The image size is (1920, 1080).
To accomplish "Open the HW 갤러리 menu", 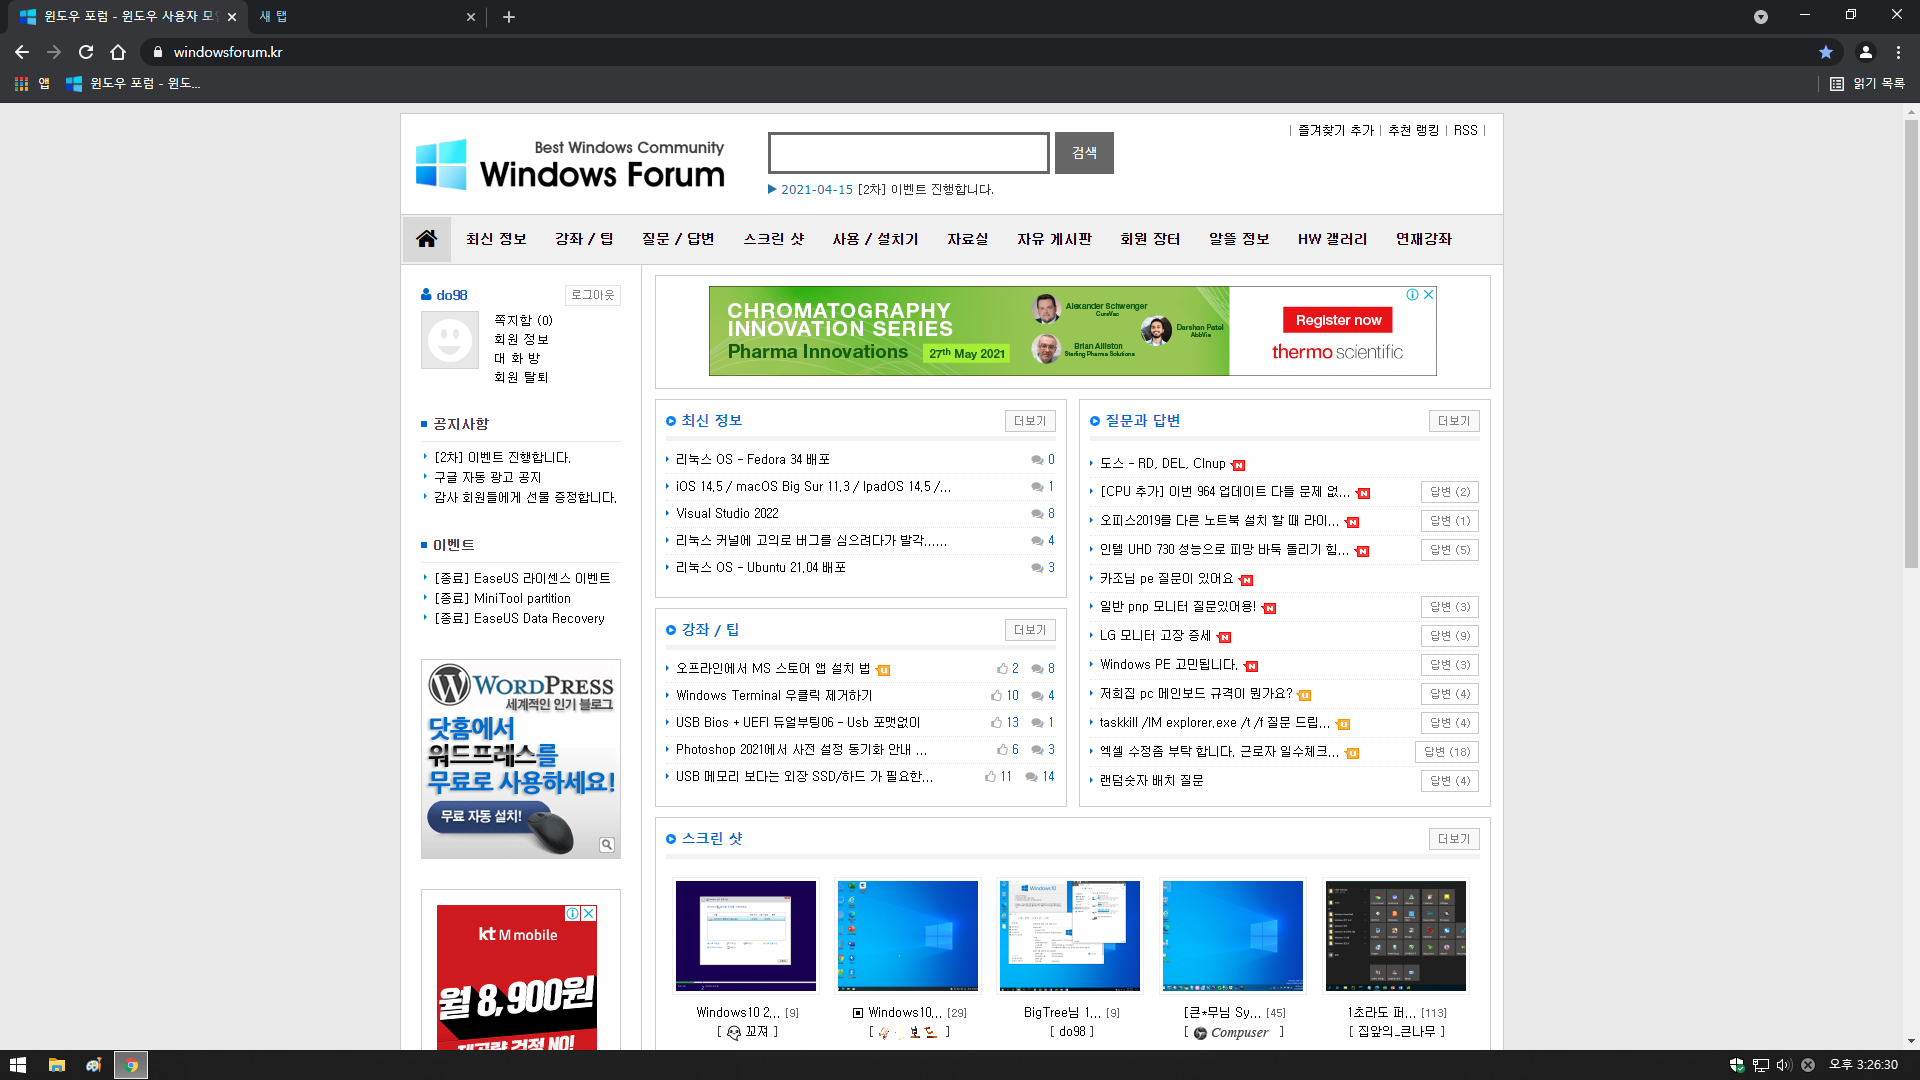I will [1332, 239].
